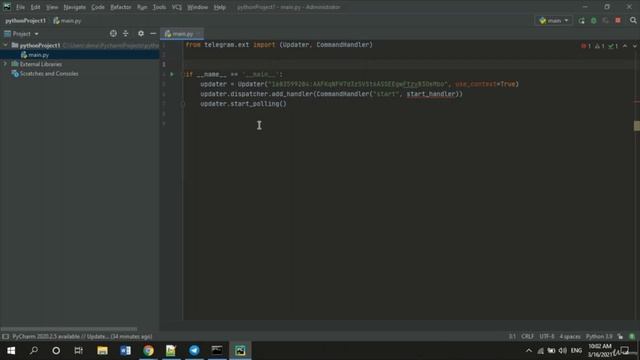Open the Refactor menu
The height and width of the screenshot is (360, 640).
tap(121, 7)
